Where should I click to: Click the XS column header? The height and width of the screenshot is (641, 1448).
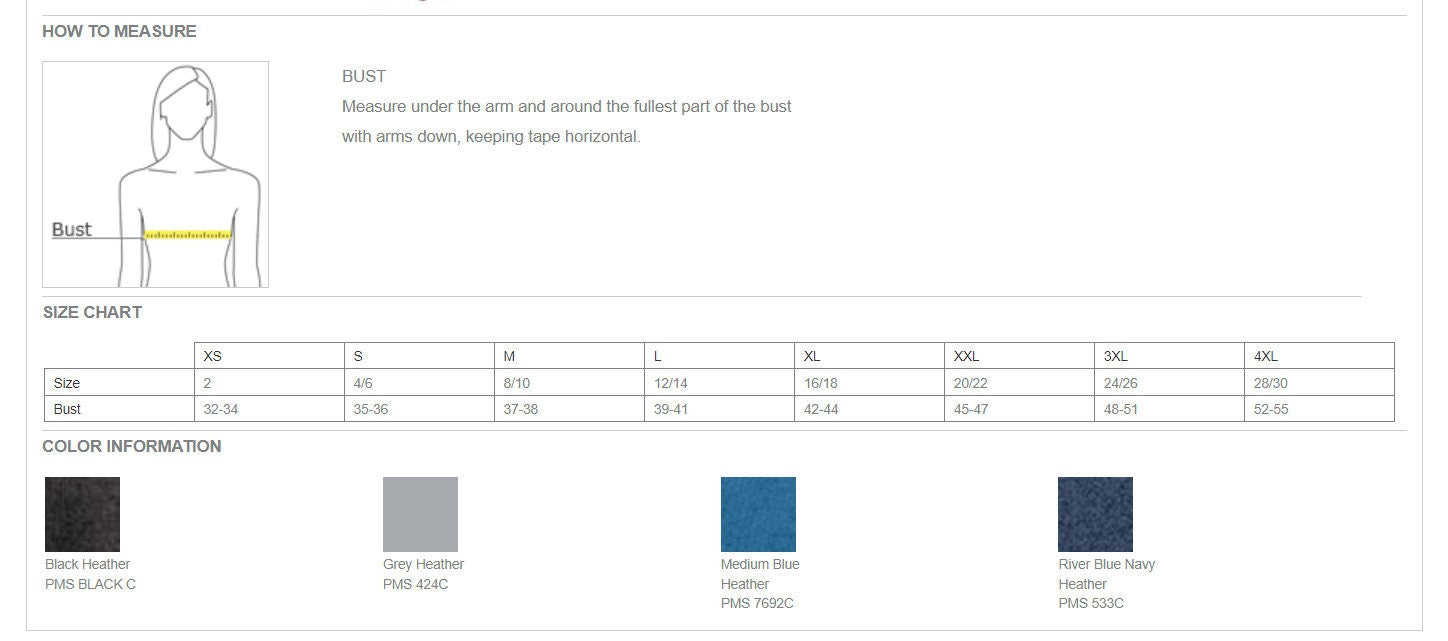pyautogui.click(x=269, y=356)
